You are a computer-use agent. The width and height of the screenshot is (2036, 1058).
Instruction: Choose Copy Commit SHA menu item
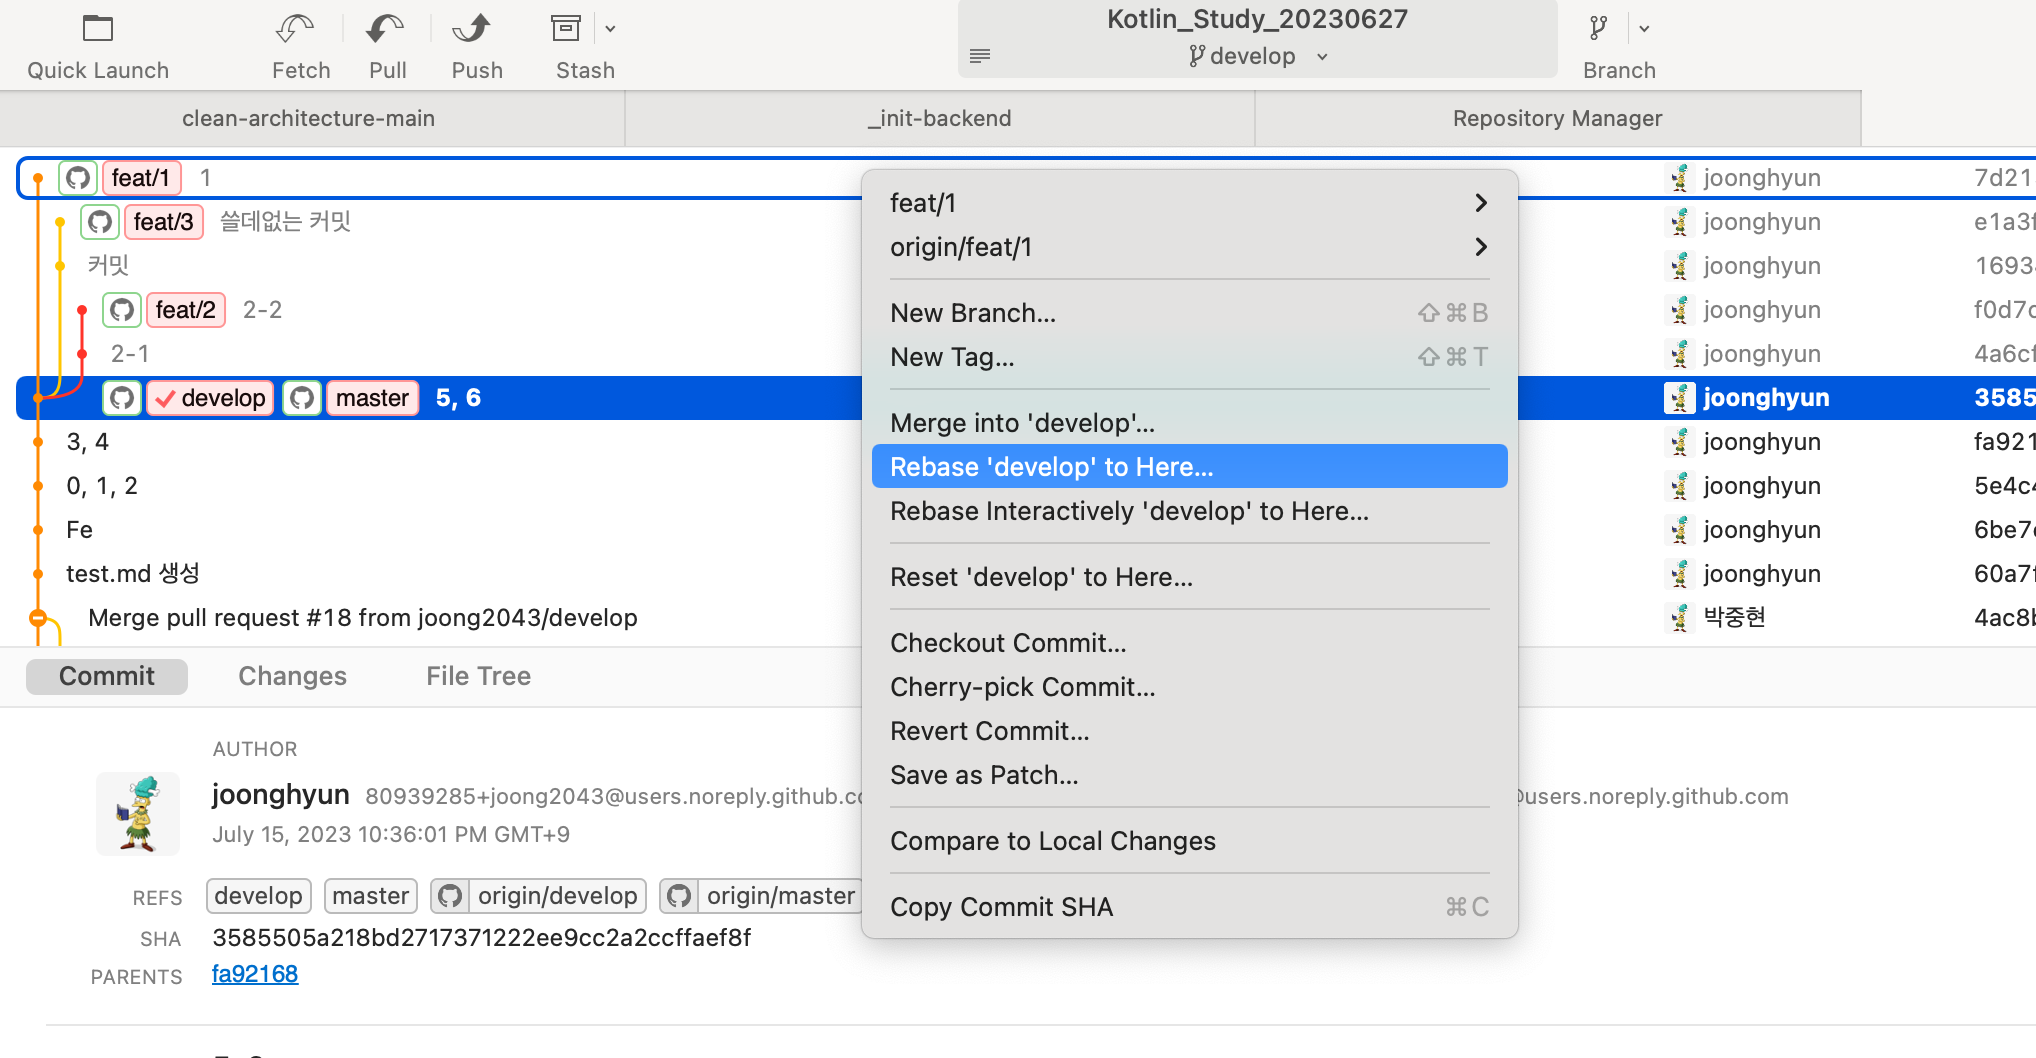coord(1189,907)
